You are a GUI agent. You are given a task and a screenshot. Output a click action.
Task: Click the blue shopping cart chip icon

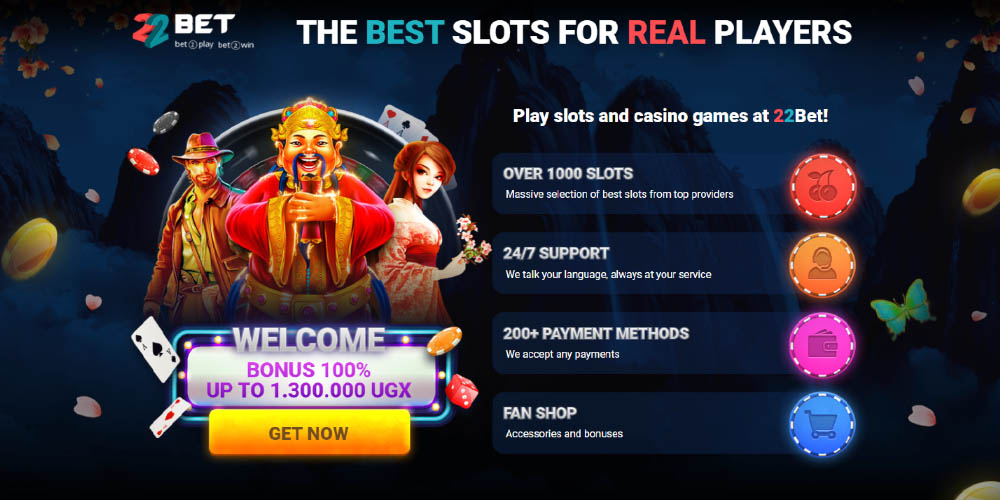(823, 423)
